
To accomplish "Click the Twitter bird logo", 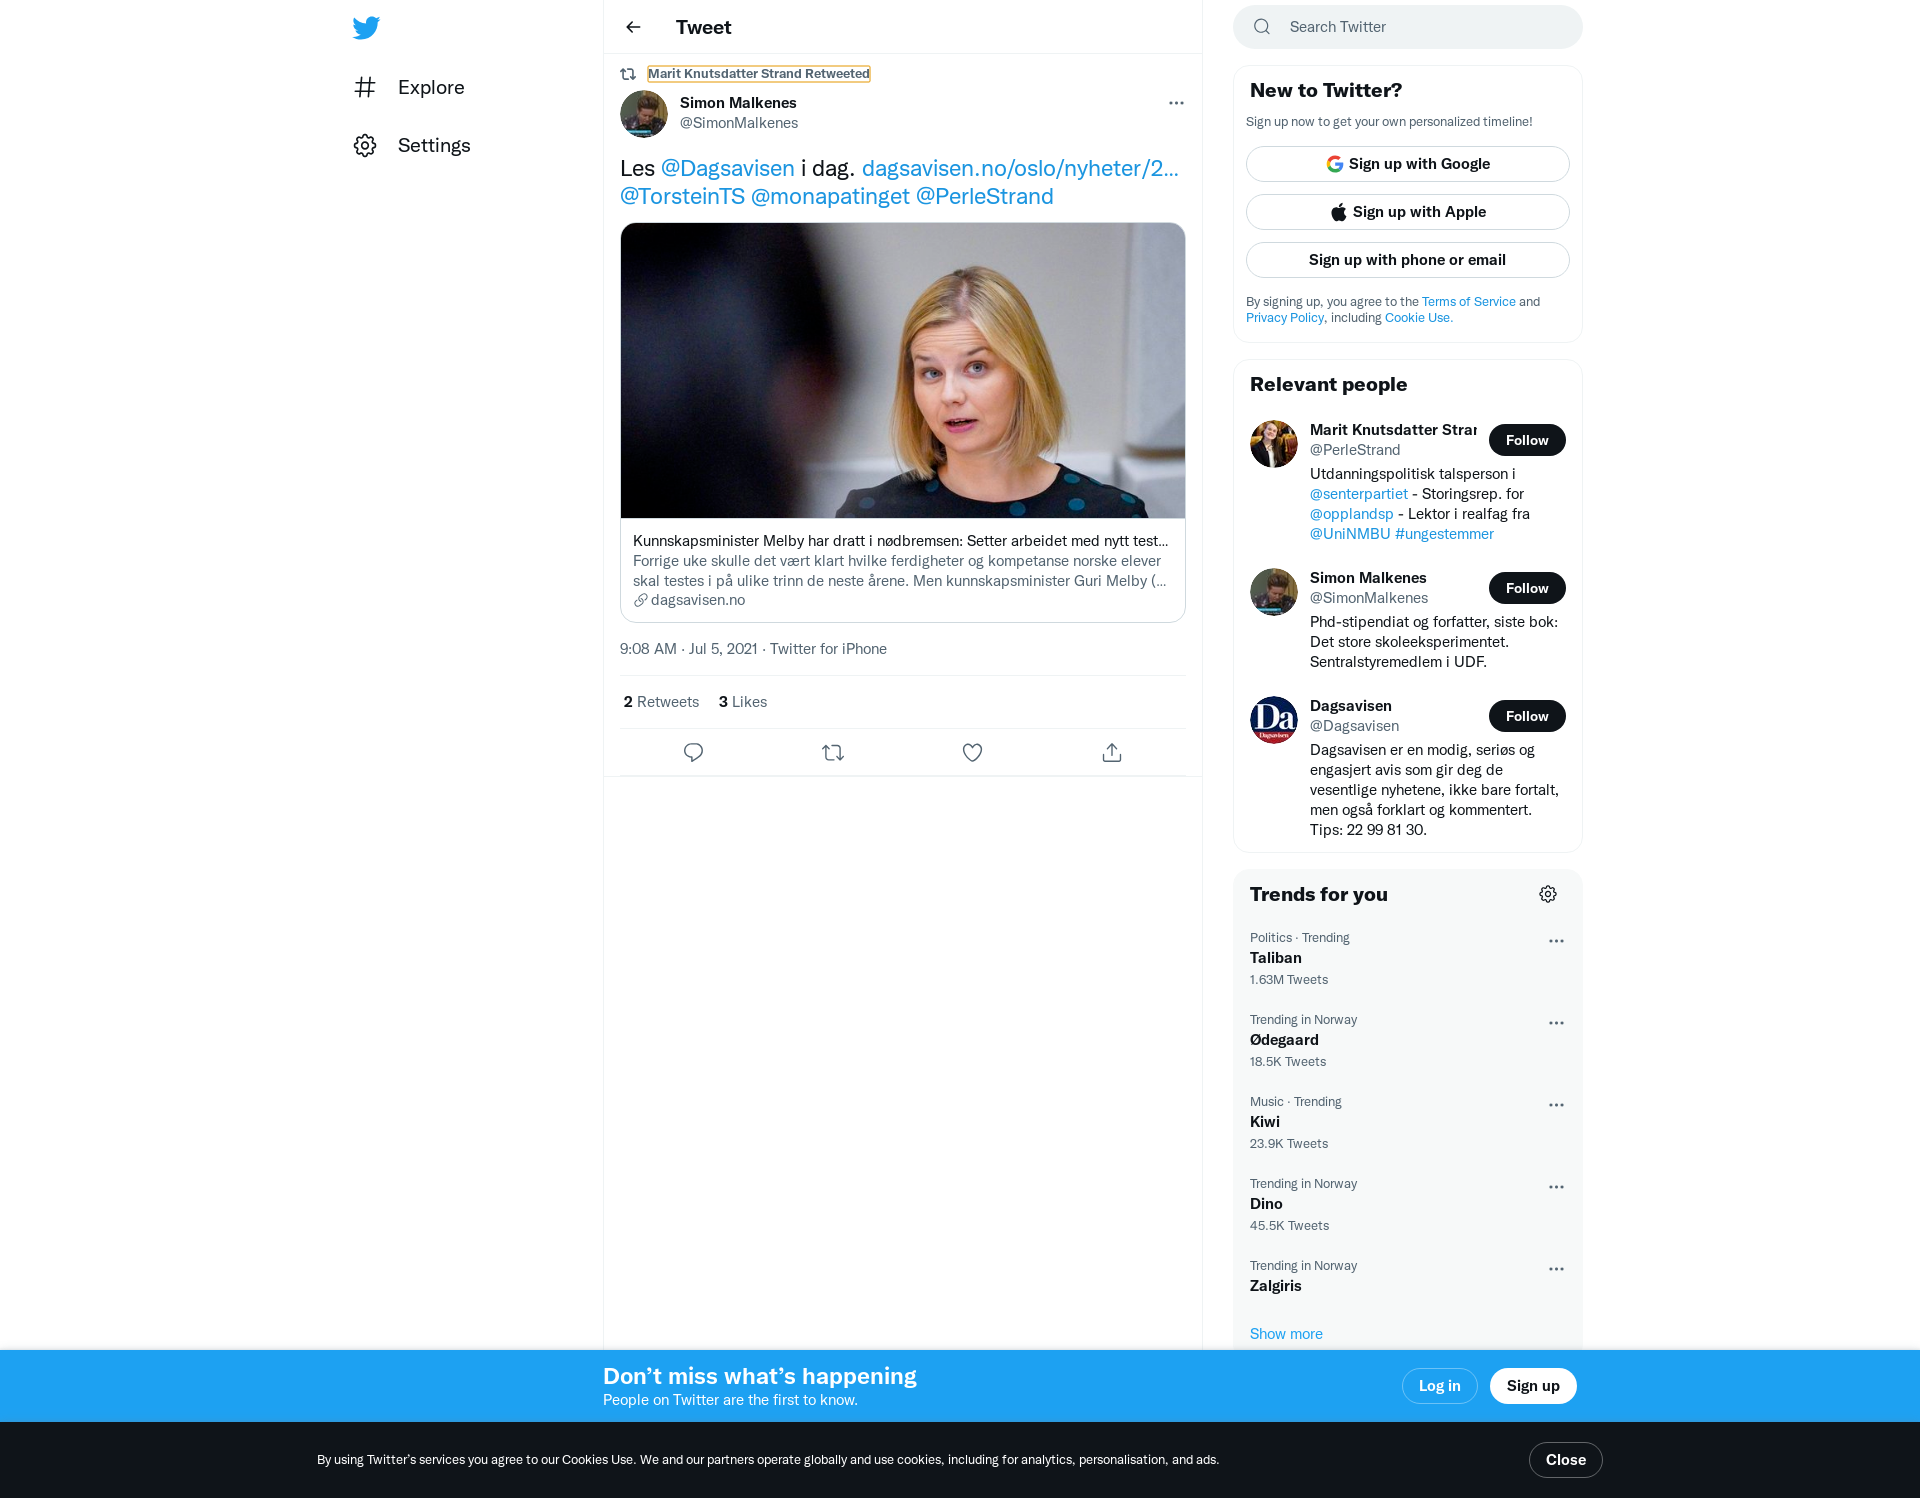I will click(366, 27).
